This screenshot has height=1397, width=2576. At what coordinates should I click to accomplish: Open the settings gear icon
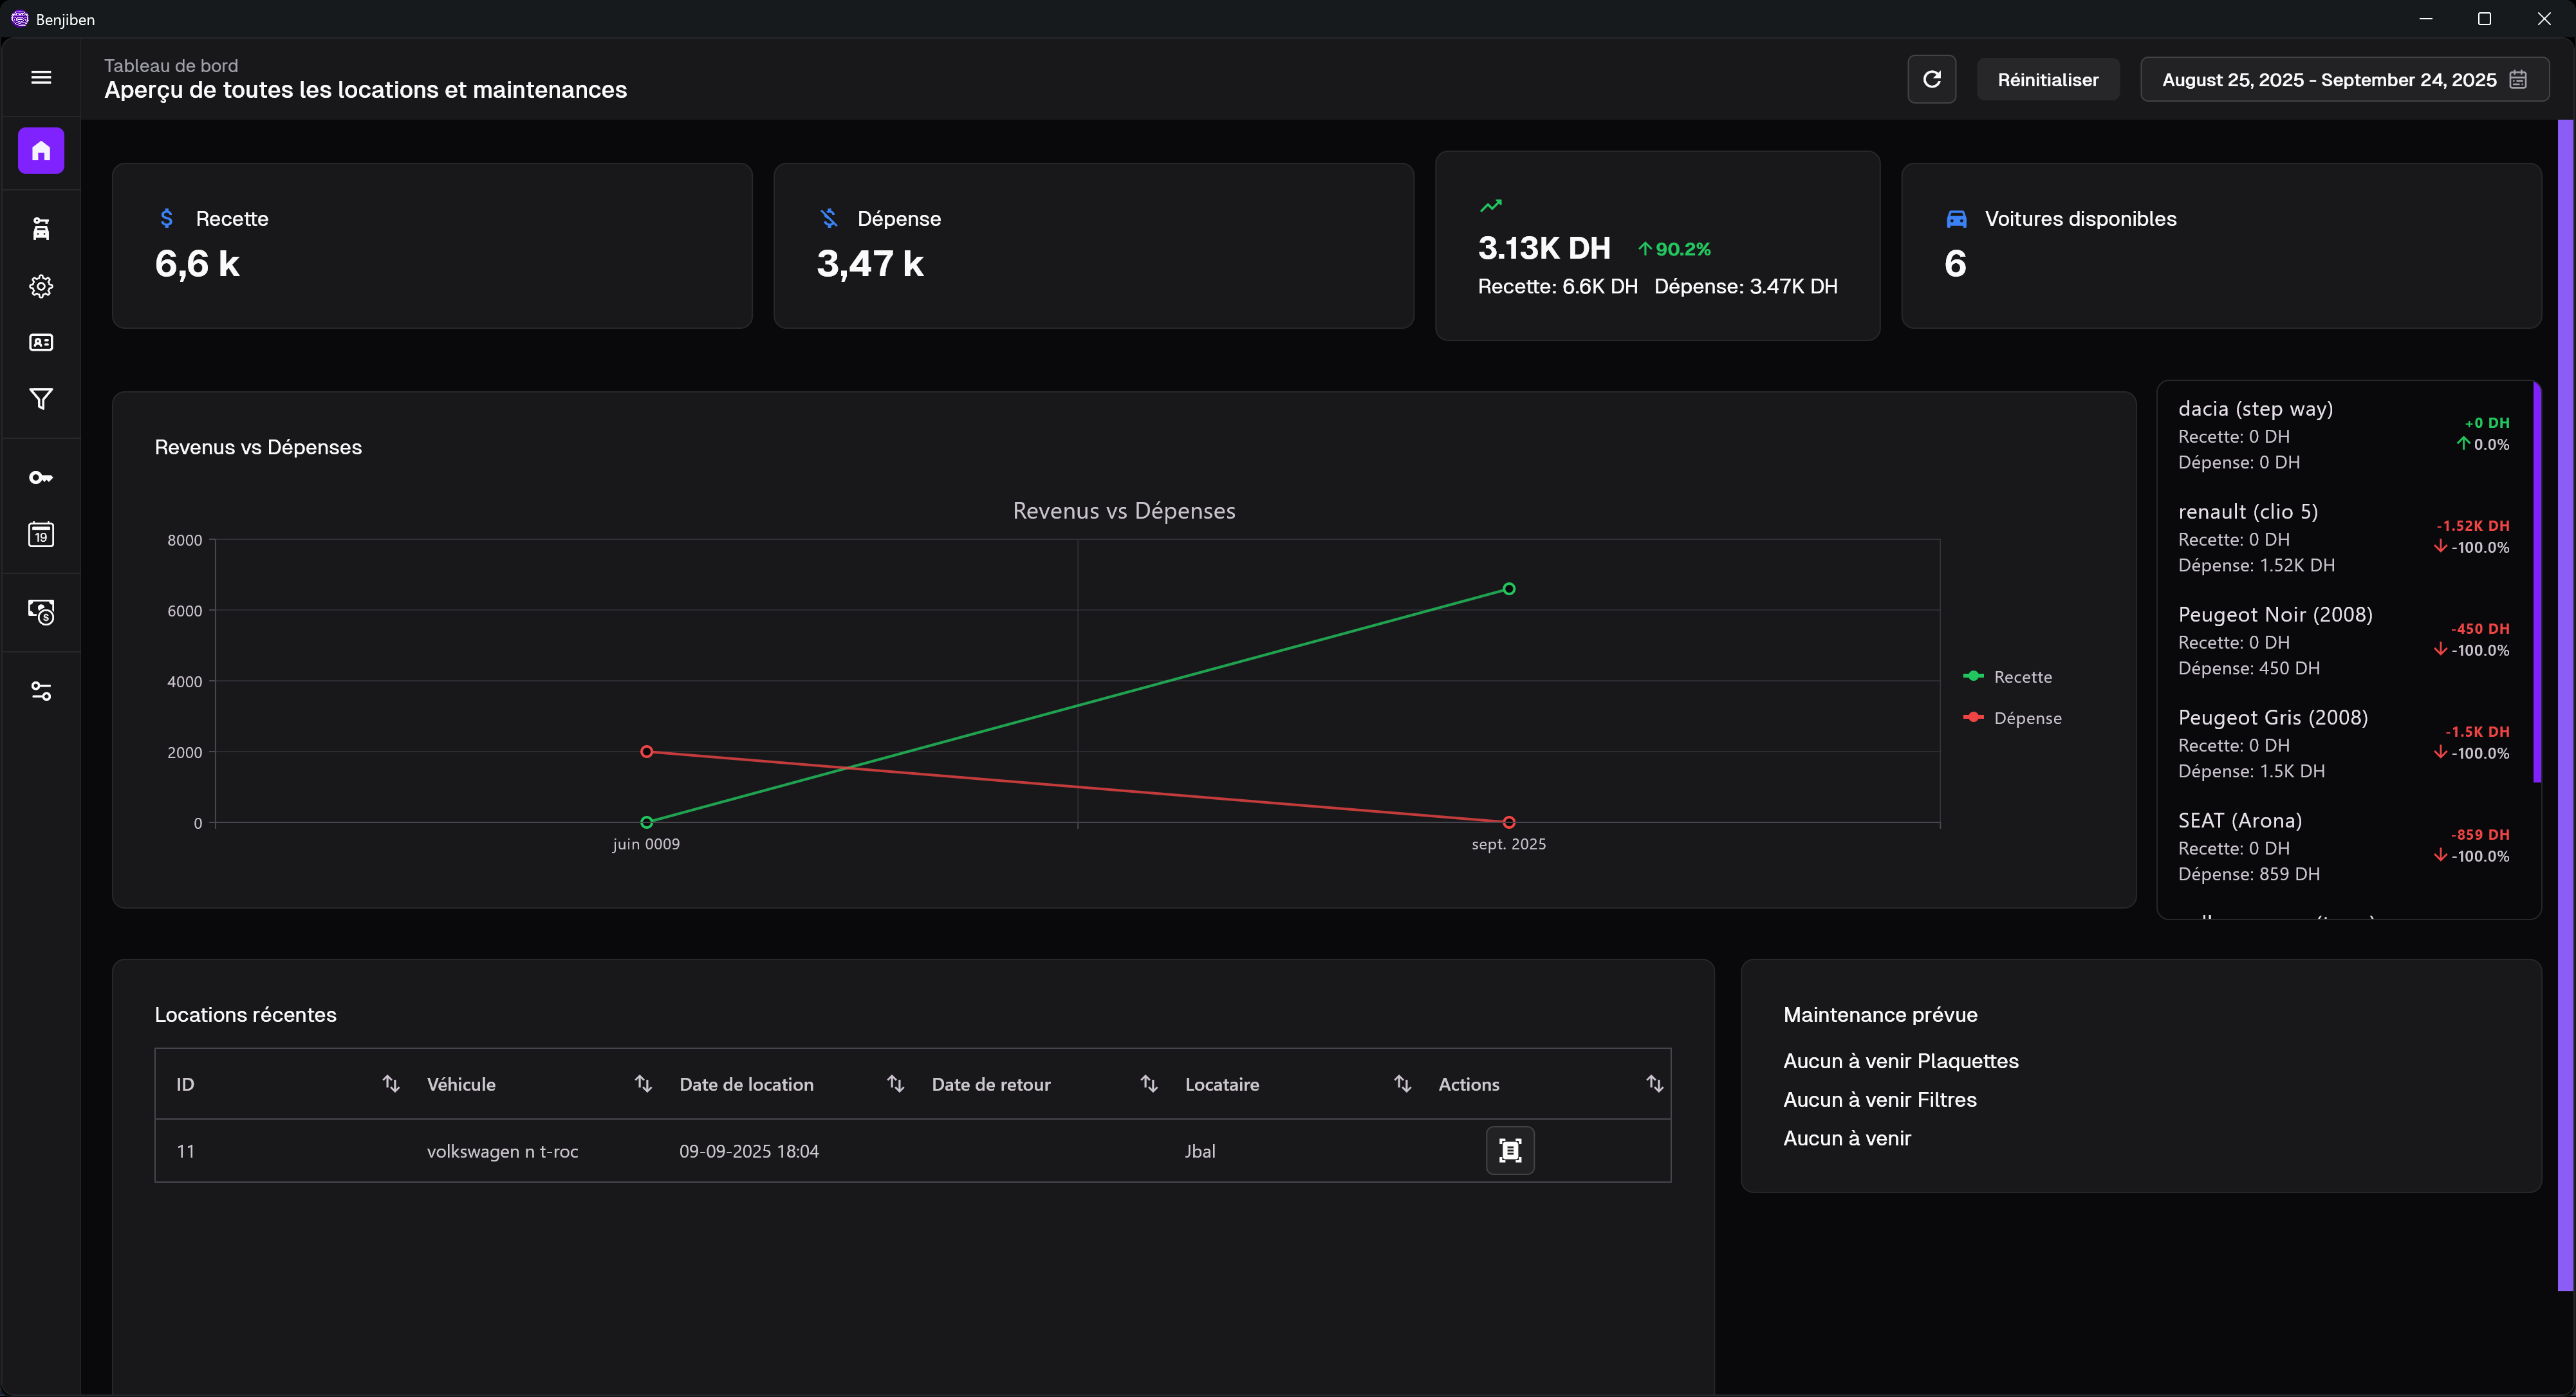40,286
